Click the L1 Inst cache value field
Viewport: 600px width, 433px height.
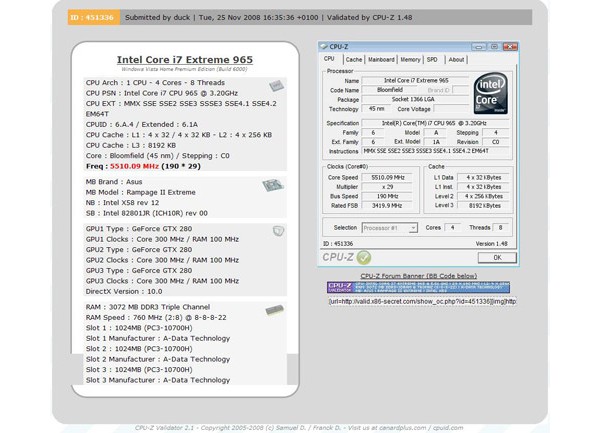click(x=484, y=187)
